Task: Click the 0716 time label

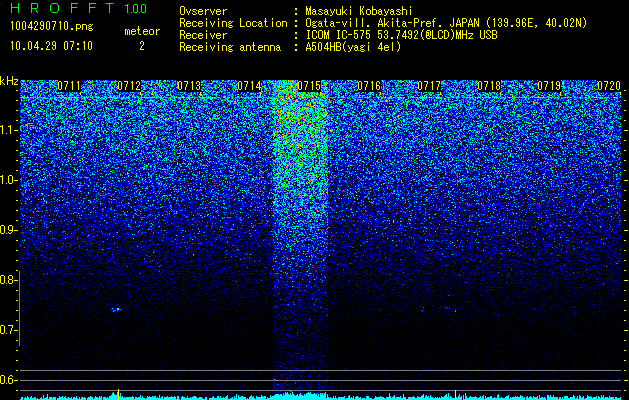Action: 369,86
